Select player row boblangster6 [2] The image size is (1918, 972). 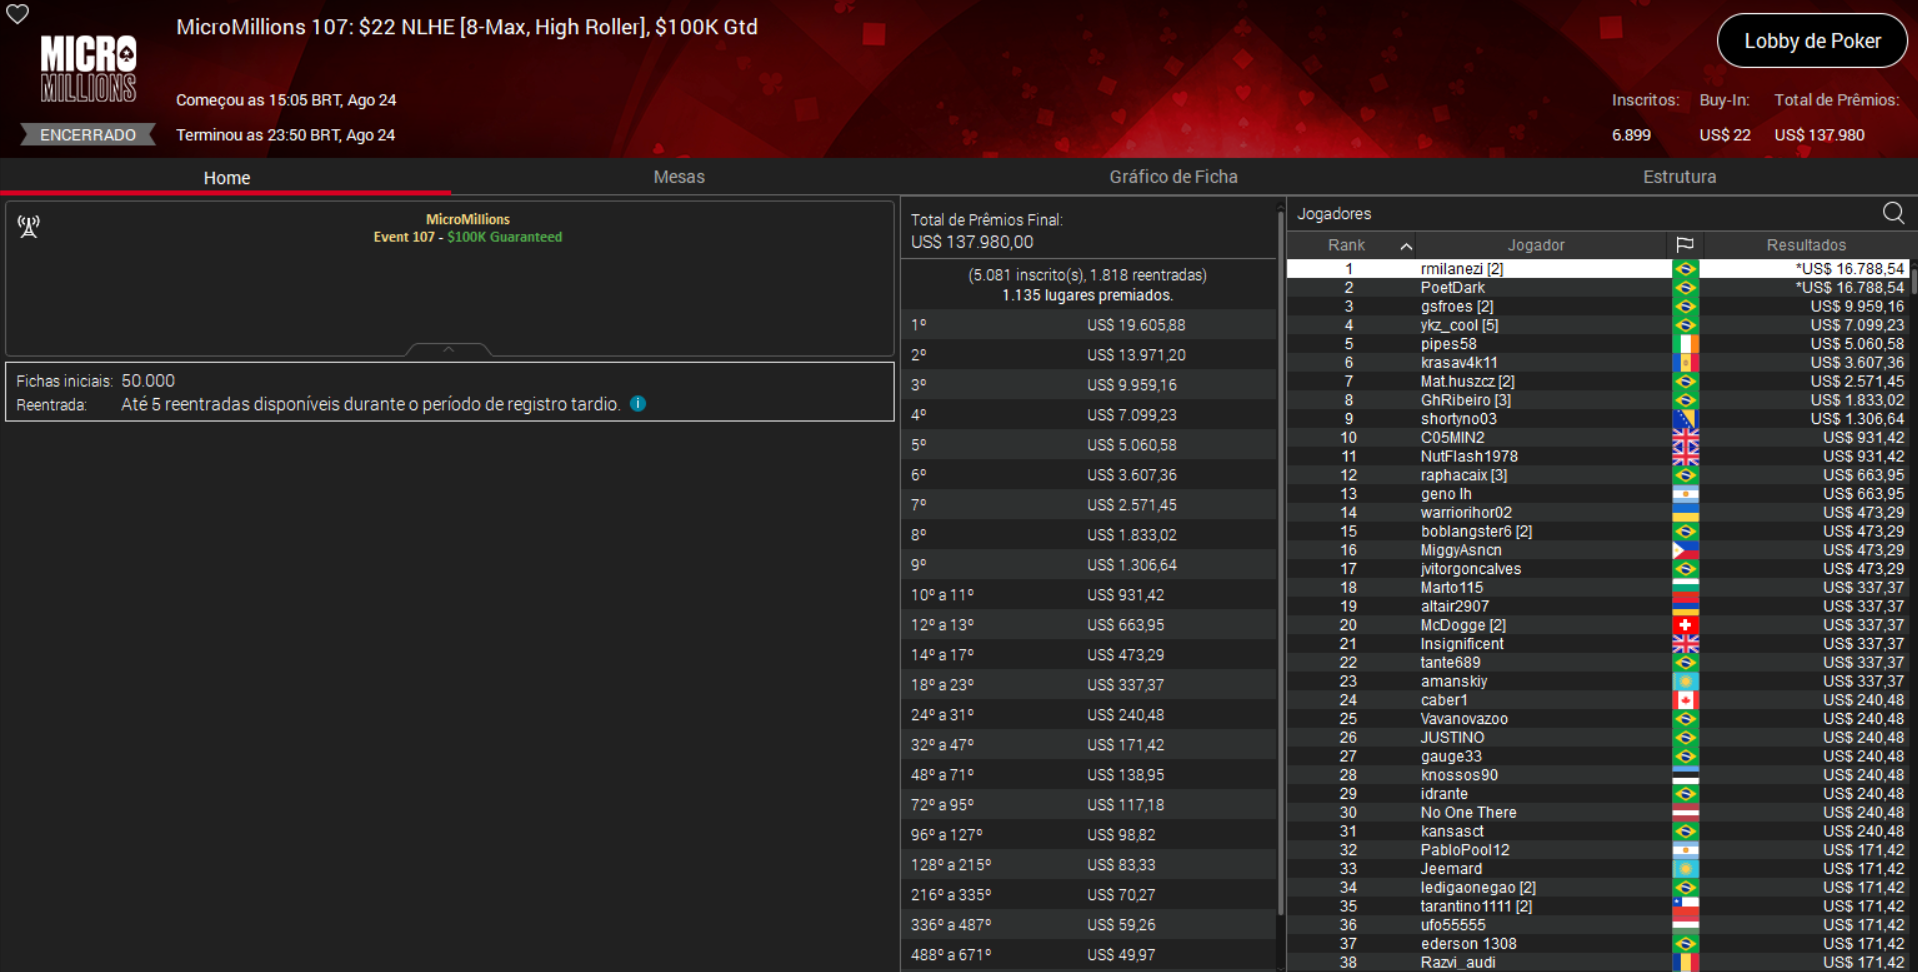coord(1598,532)
